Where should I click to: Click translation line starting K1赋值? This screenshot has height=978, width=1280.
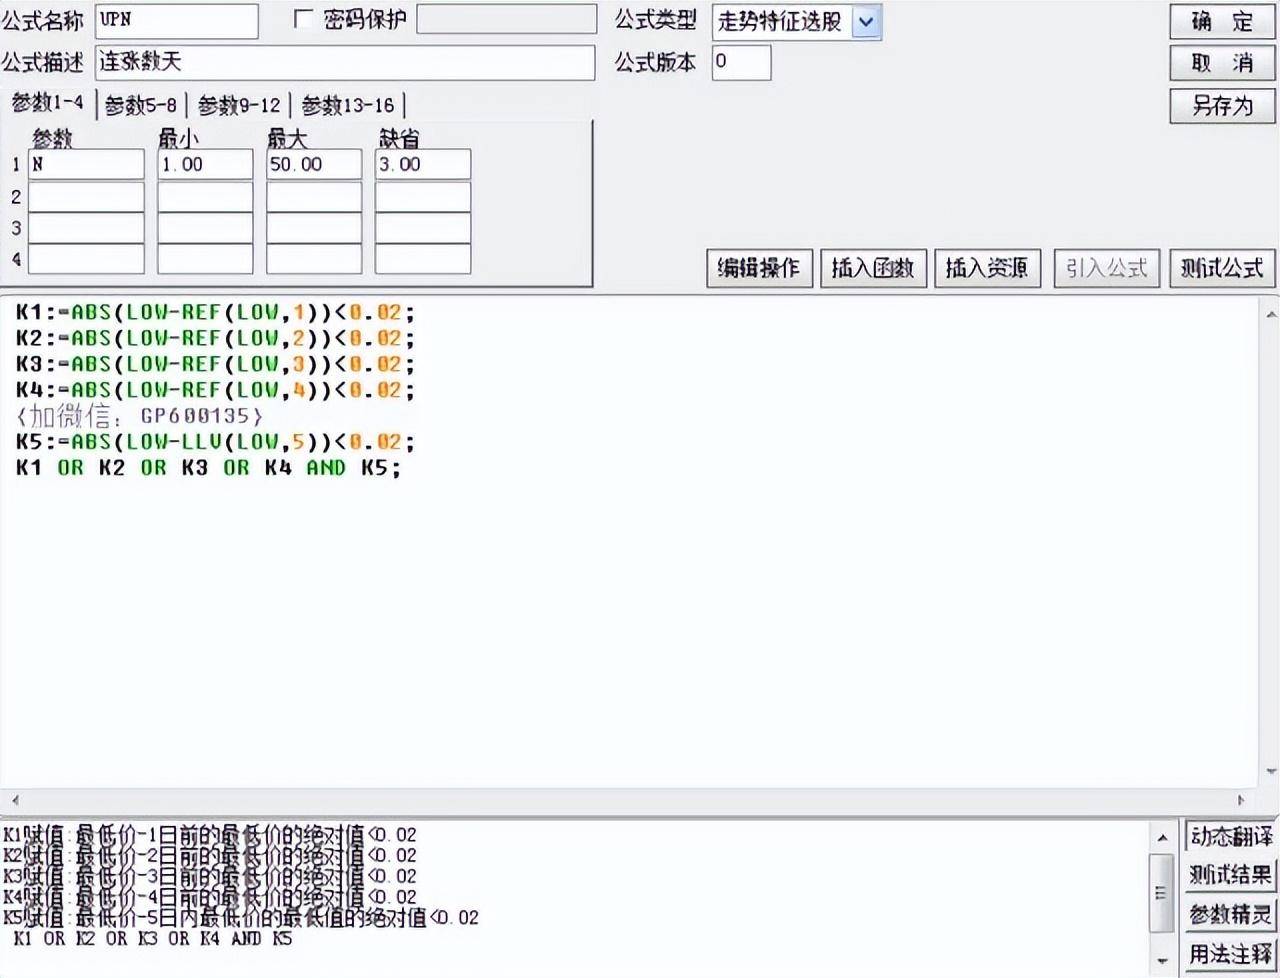(209, 835)
